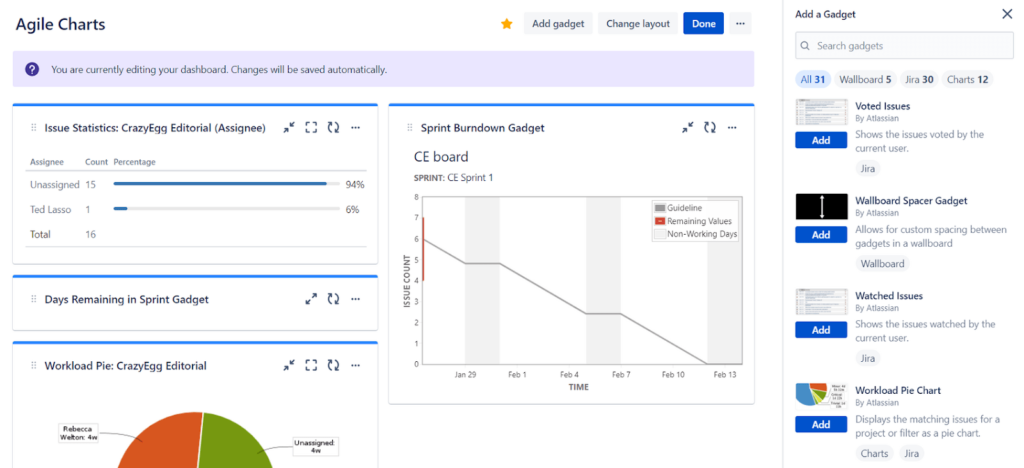The image size is (1024, 468).
Task: Select the Charts 12 filter tab
Action: 967,80
